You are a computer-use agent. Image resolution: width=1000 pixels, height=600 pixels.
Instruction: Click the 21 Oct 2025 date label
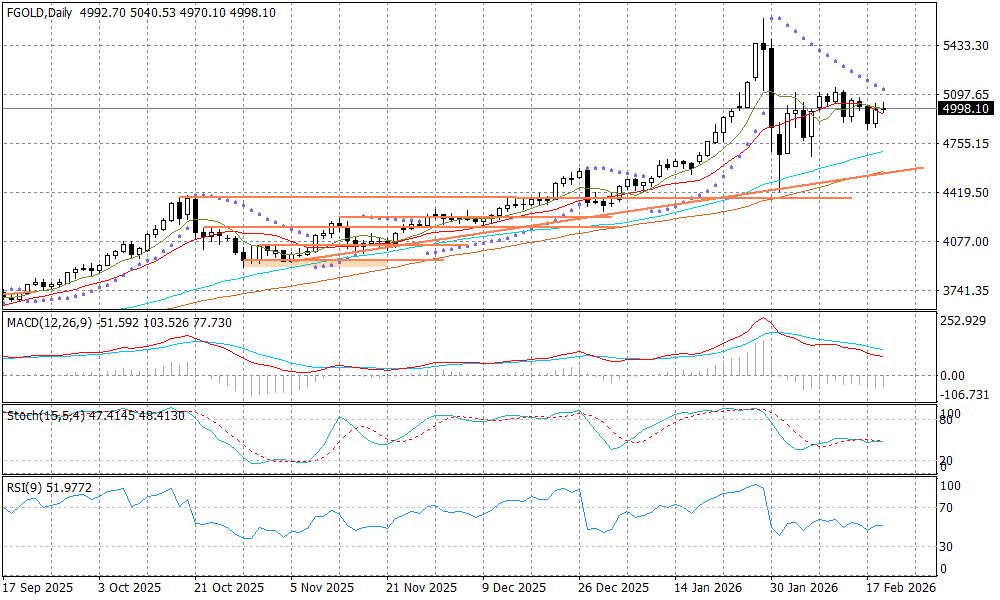click(229, 588)
